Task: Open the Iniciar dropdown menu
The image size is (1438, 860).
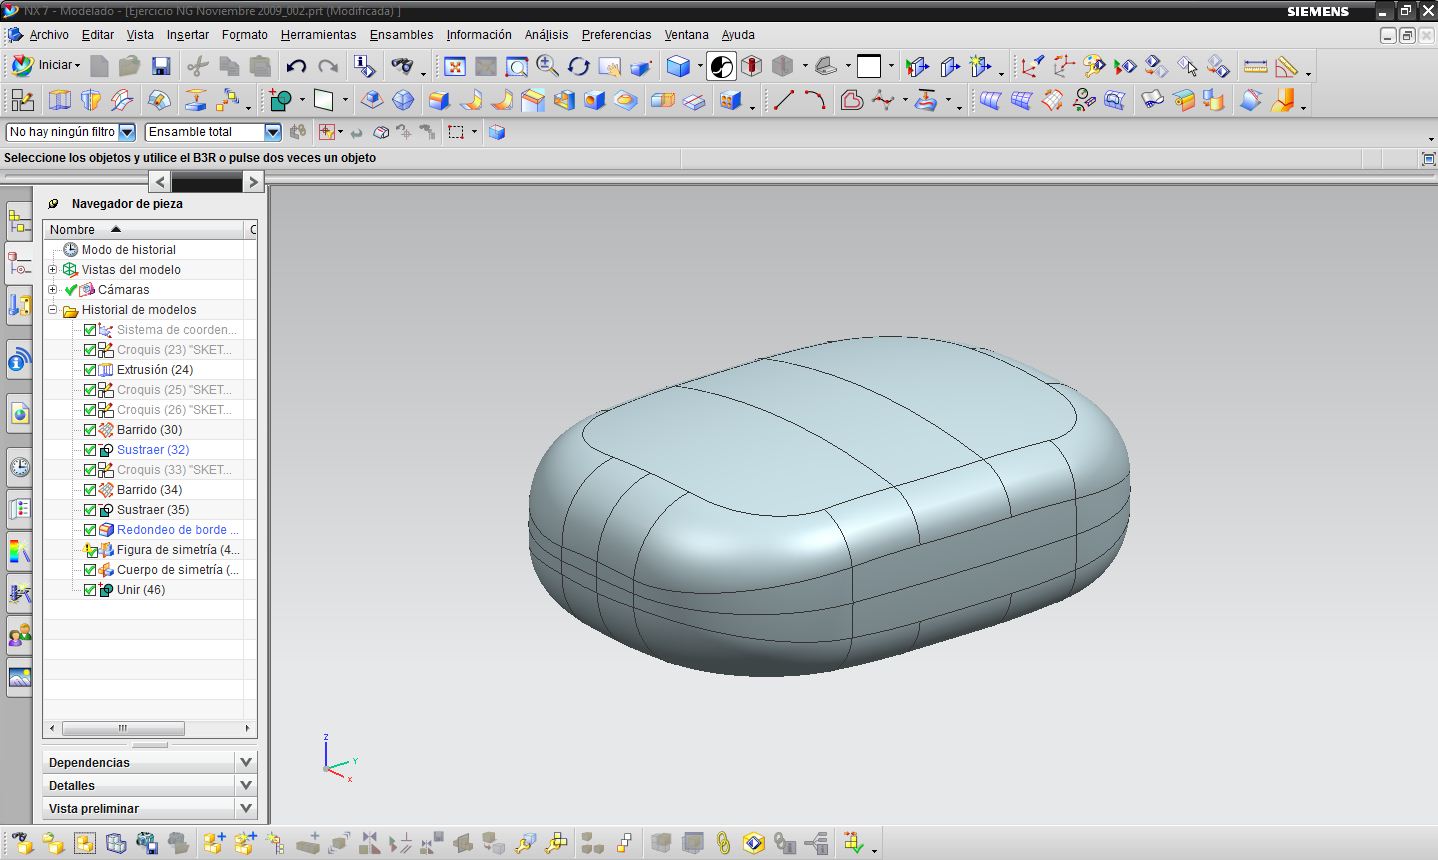Action: (x=46, y=65)
